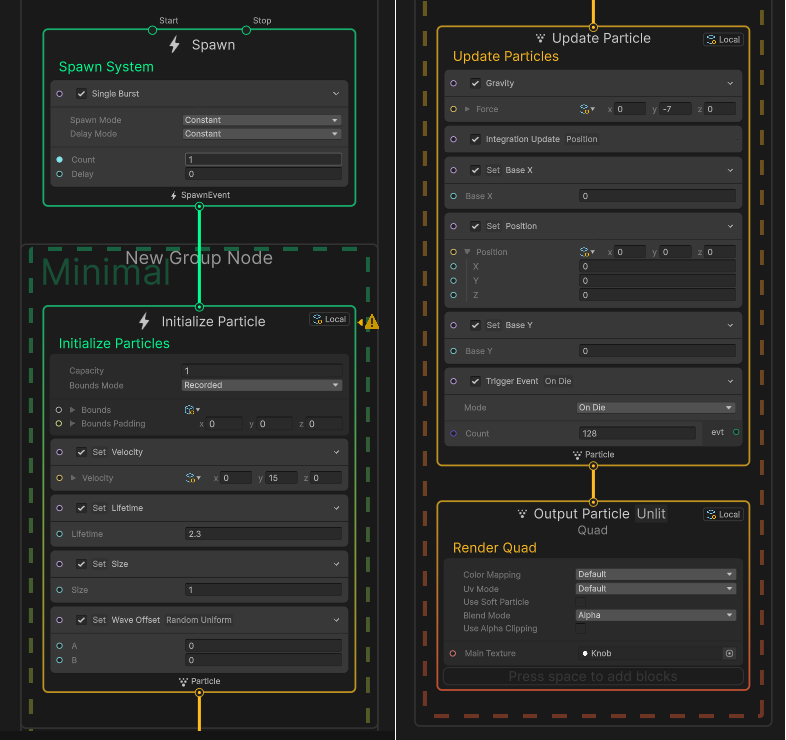Click the Main Texture input port
Viewport: 786px width, 740px height.
[x=453, y=653]
